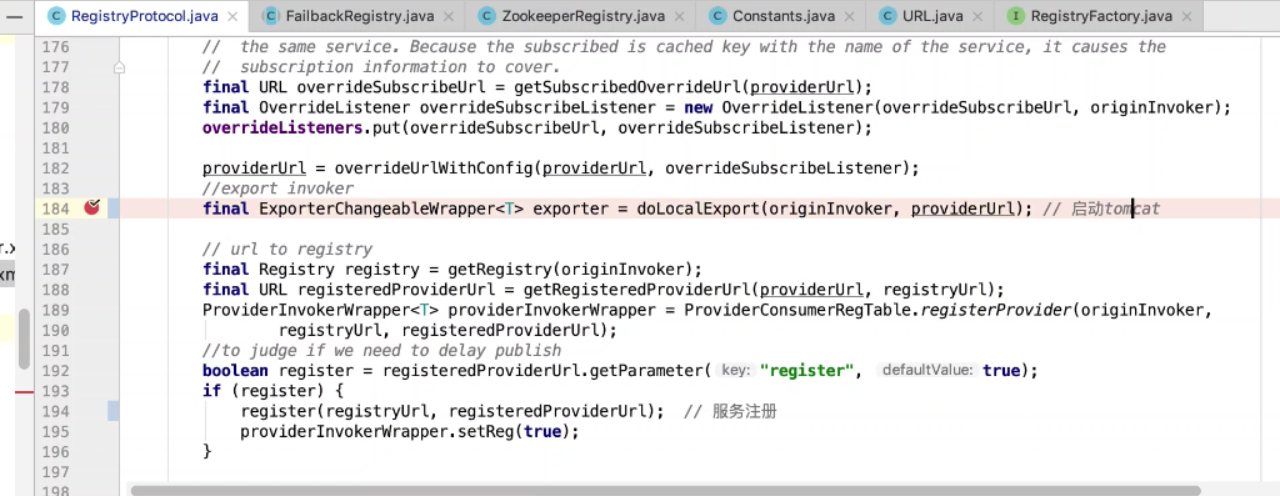The image size is (1280, 496).
Task: Click the defaultValue parameter hint
Action: (927, 371)
